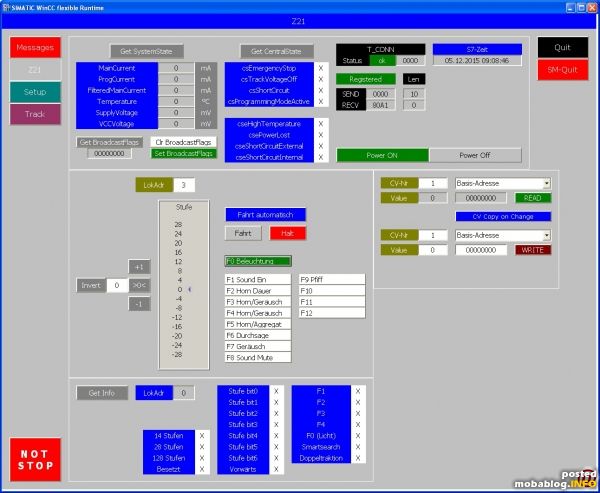Open the Messages screen
The height and width of the screenshot is (493, 600).
35,47
